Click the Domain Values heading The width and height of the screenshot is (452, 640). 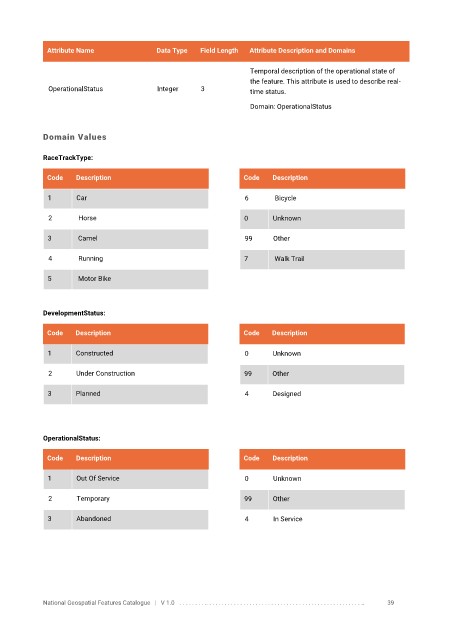75,137
